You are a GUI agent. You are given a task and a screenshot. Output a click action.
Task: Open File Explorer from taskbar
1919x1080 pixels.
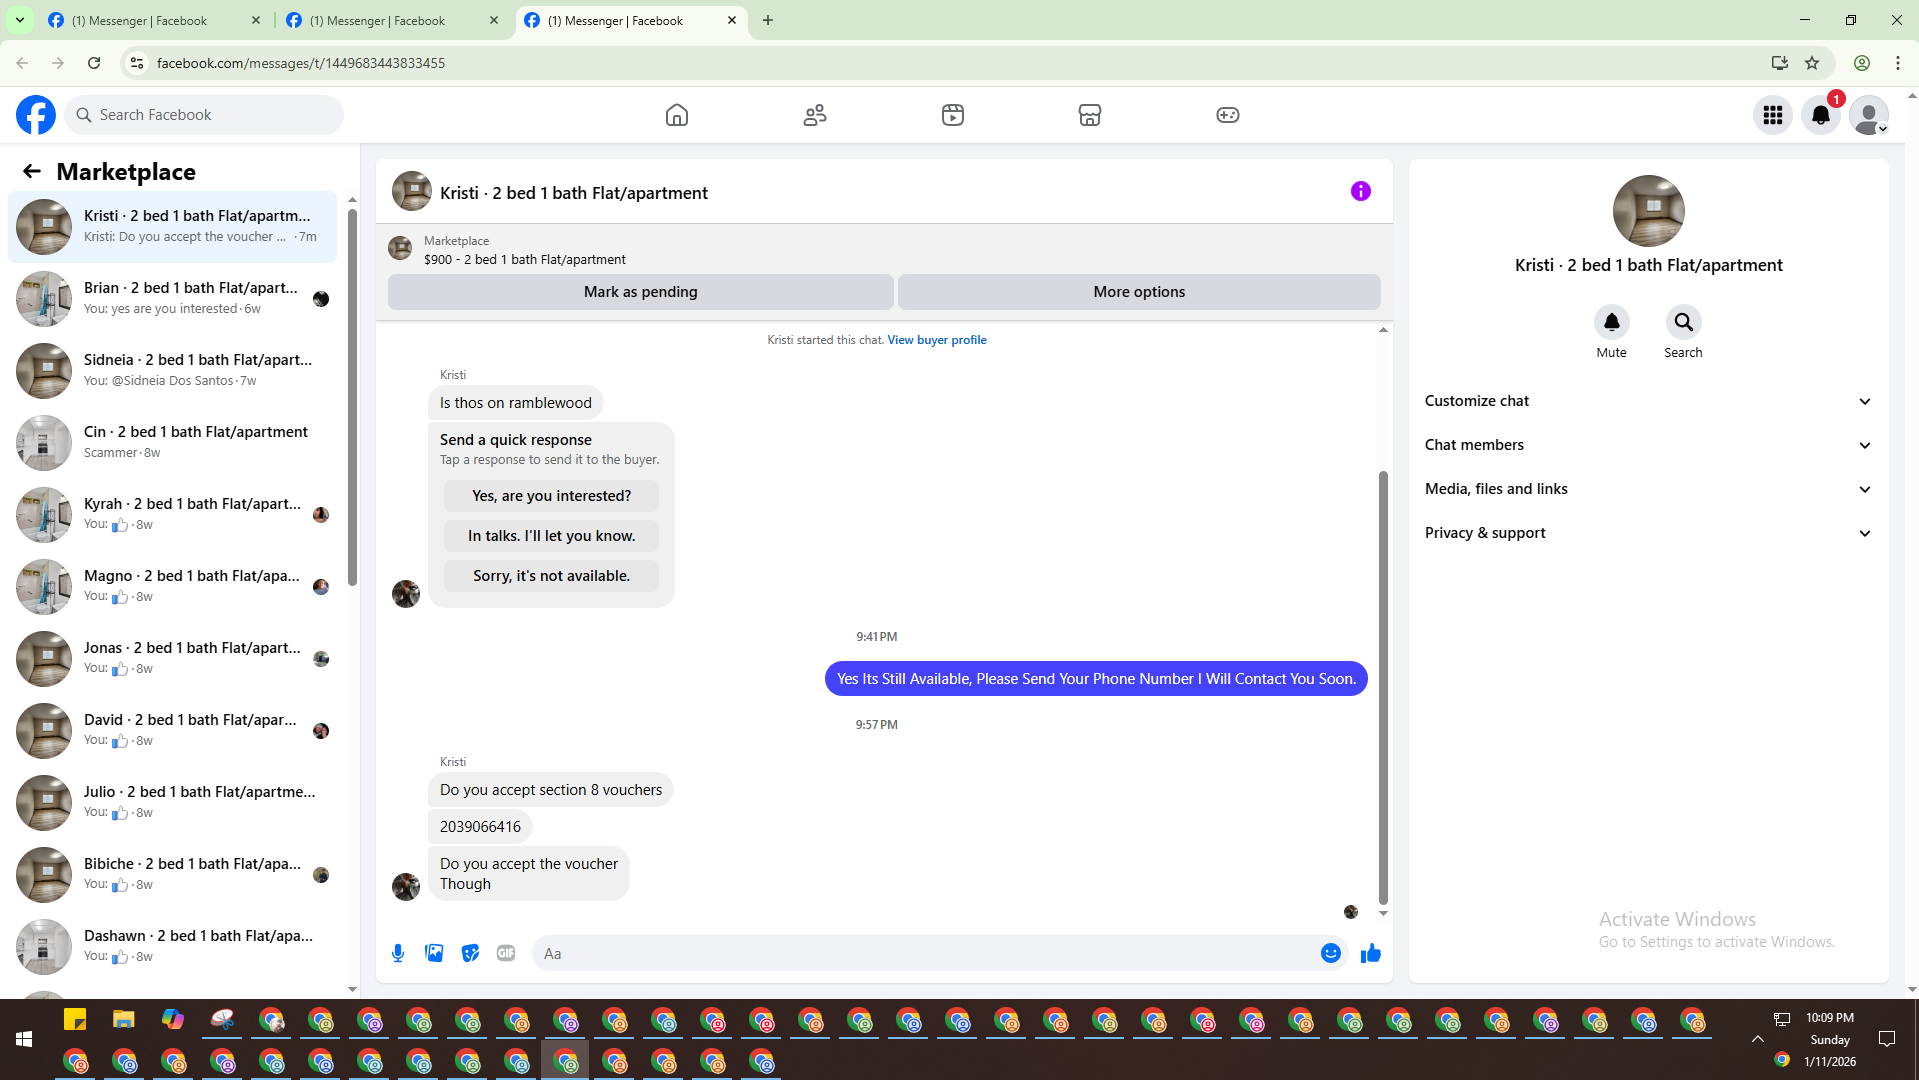(123, 1019)
